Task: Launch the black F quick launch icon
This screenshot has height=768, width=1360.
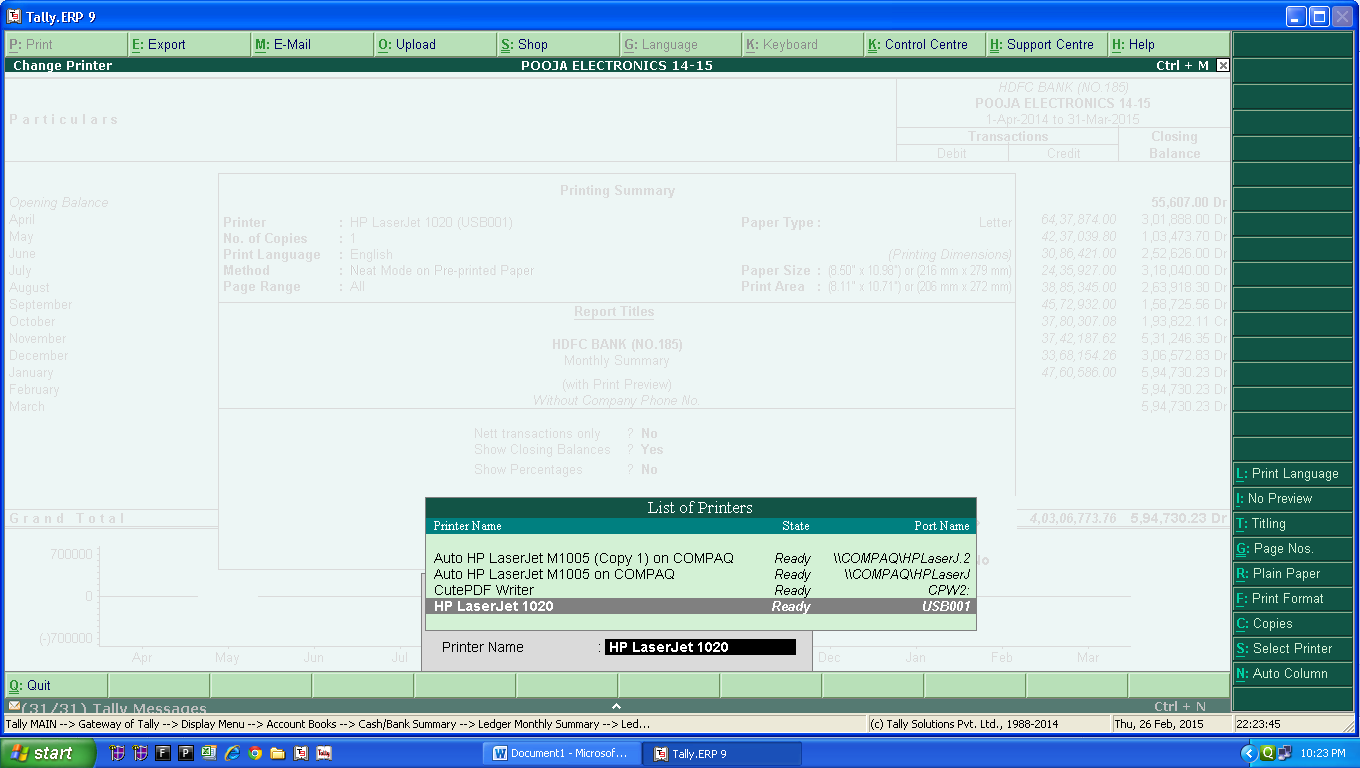Action: [x=163, y=753]
